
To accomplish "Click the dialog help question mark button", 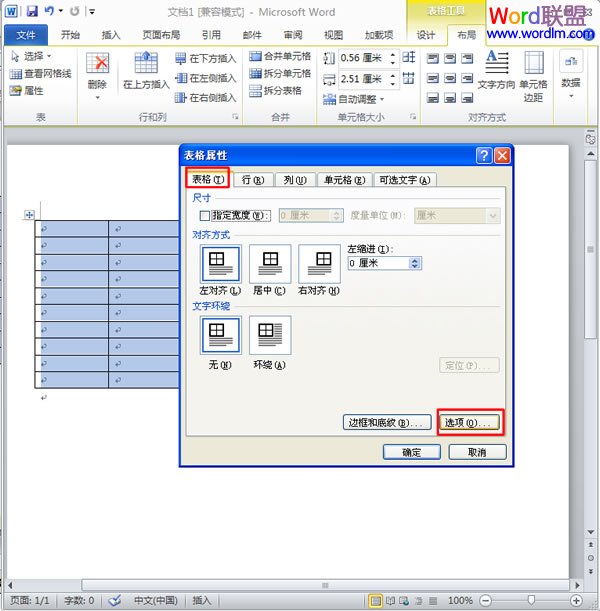I will 484,155.
